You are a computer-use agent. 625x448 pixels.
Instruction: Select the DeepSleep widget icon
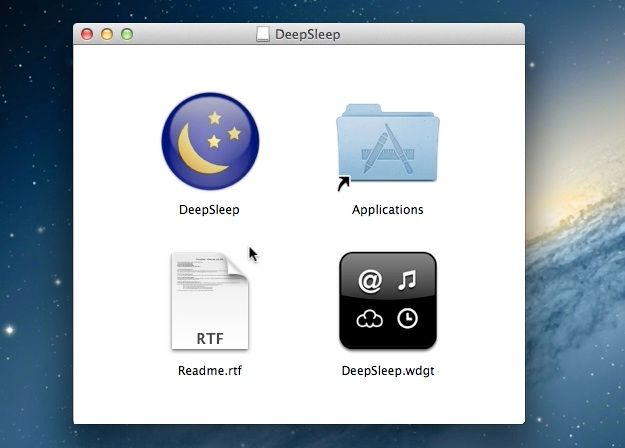pos(388,301)
